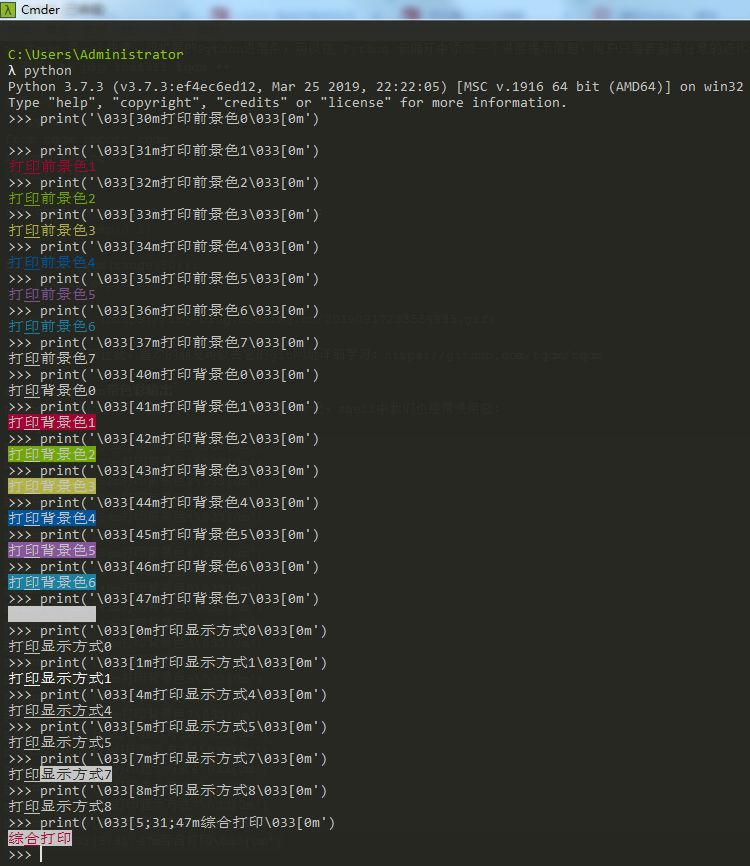The image size is (750, 866).
Task: Click the Cmder window title text
Action: click(x=40, y=9)
